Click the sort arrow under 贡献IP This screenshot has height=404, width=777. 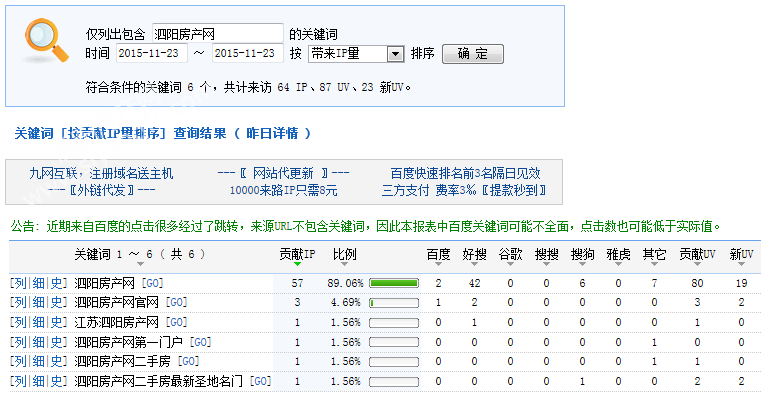pyautogui.click(x=296, y=264)
